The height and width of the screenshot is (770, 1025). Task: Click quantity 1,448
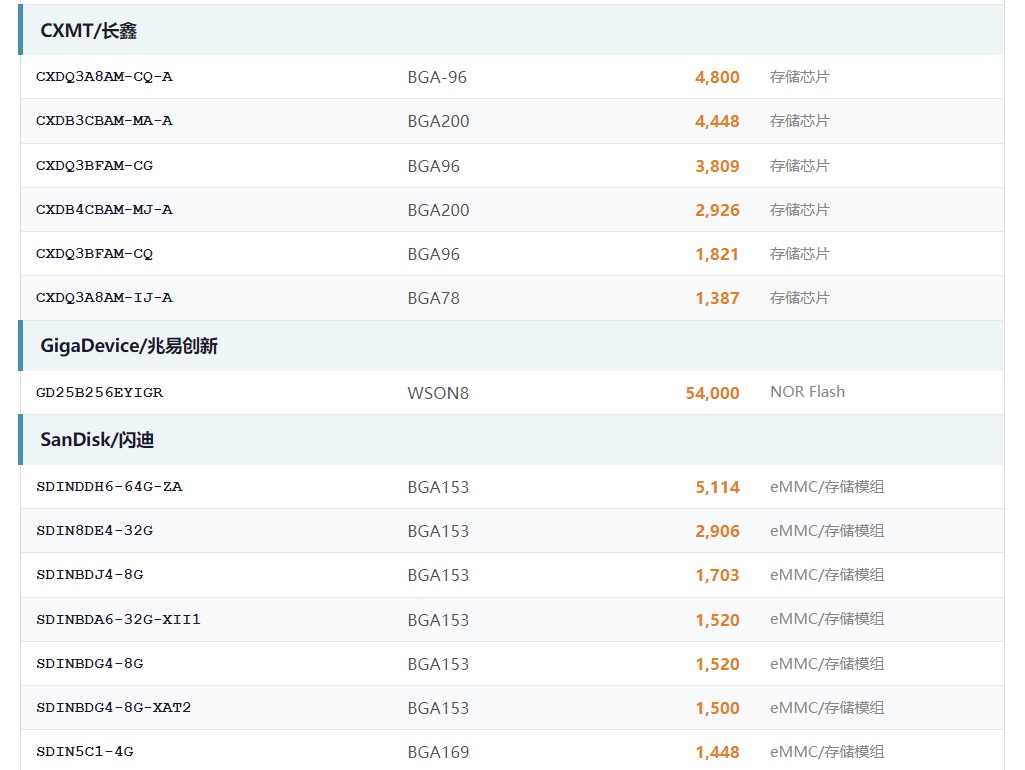pos(717,752)
